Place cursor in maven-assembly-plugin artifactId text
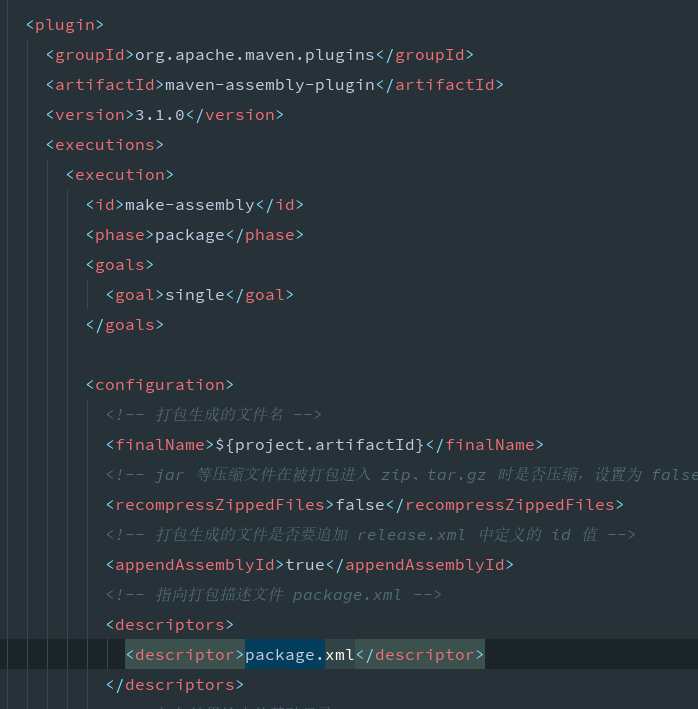The width and height of the screenshot is (698, 709). (x=270, y=85)
